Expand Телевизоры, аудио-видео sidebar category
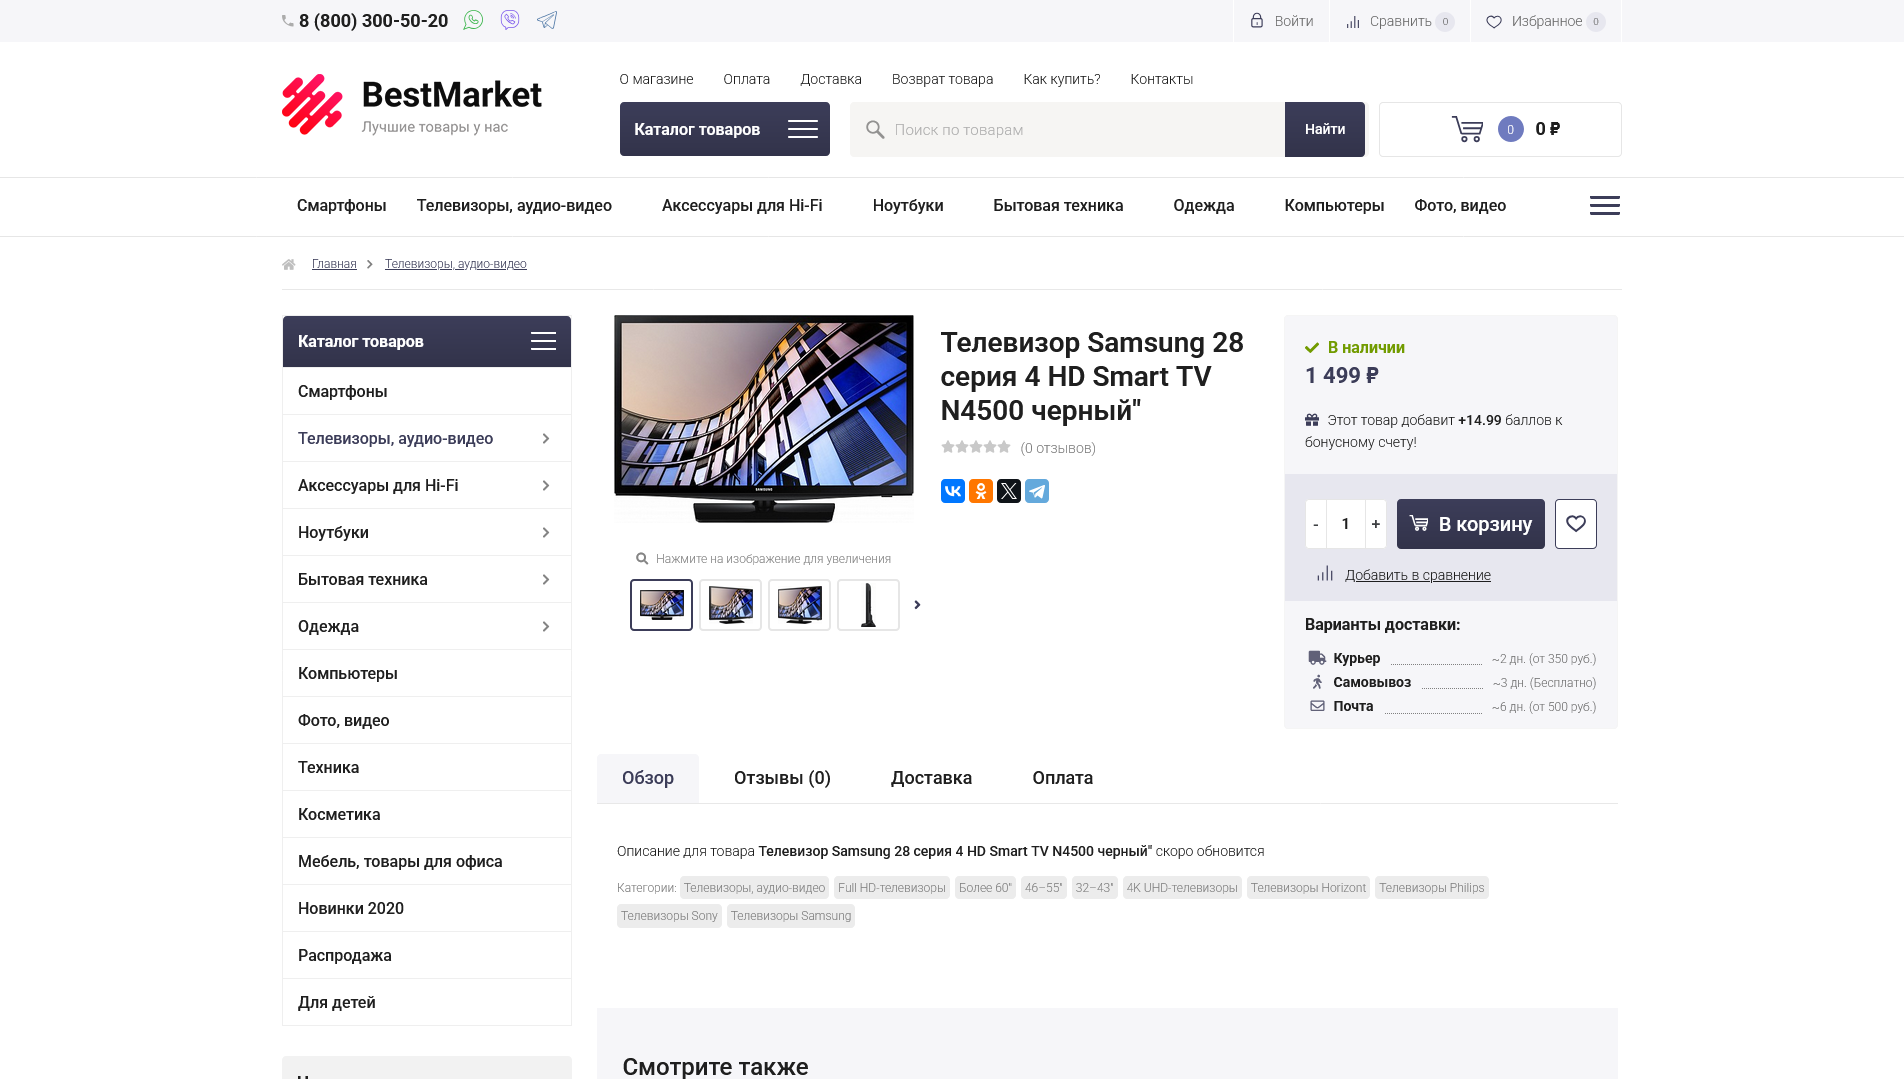Screen dimensions: 1904x1079 (x=546, y=438)
